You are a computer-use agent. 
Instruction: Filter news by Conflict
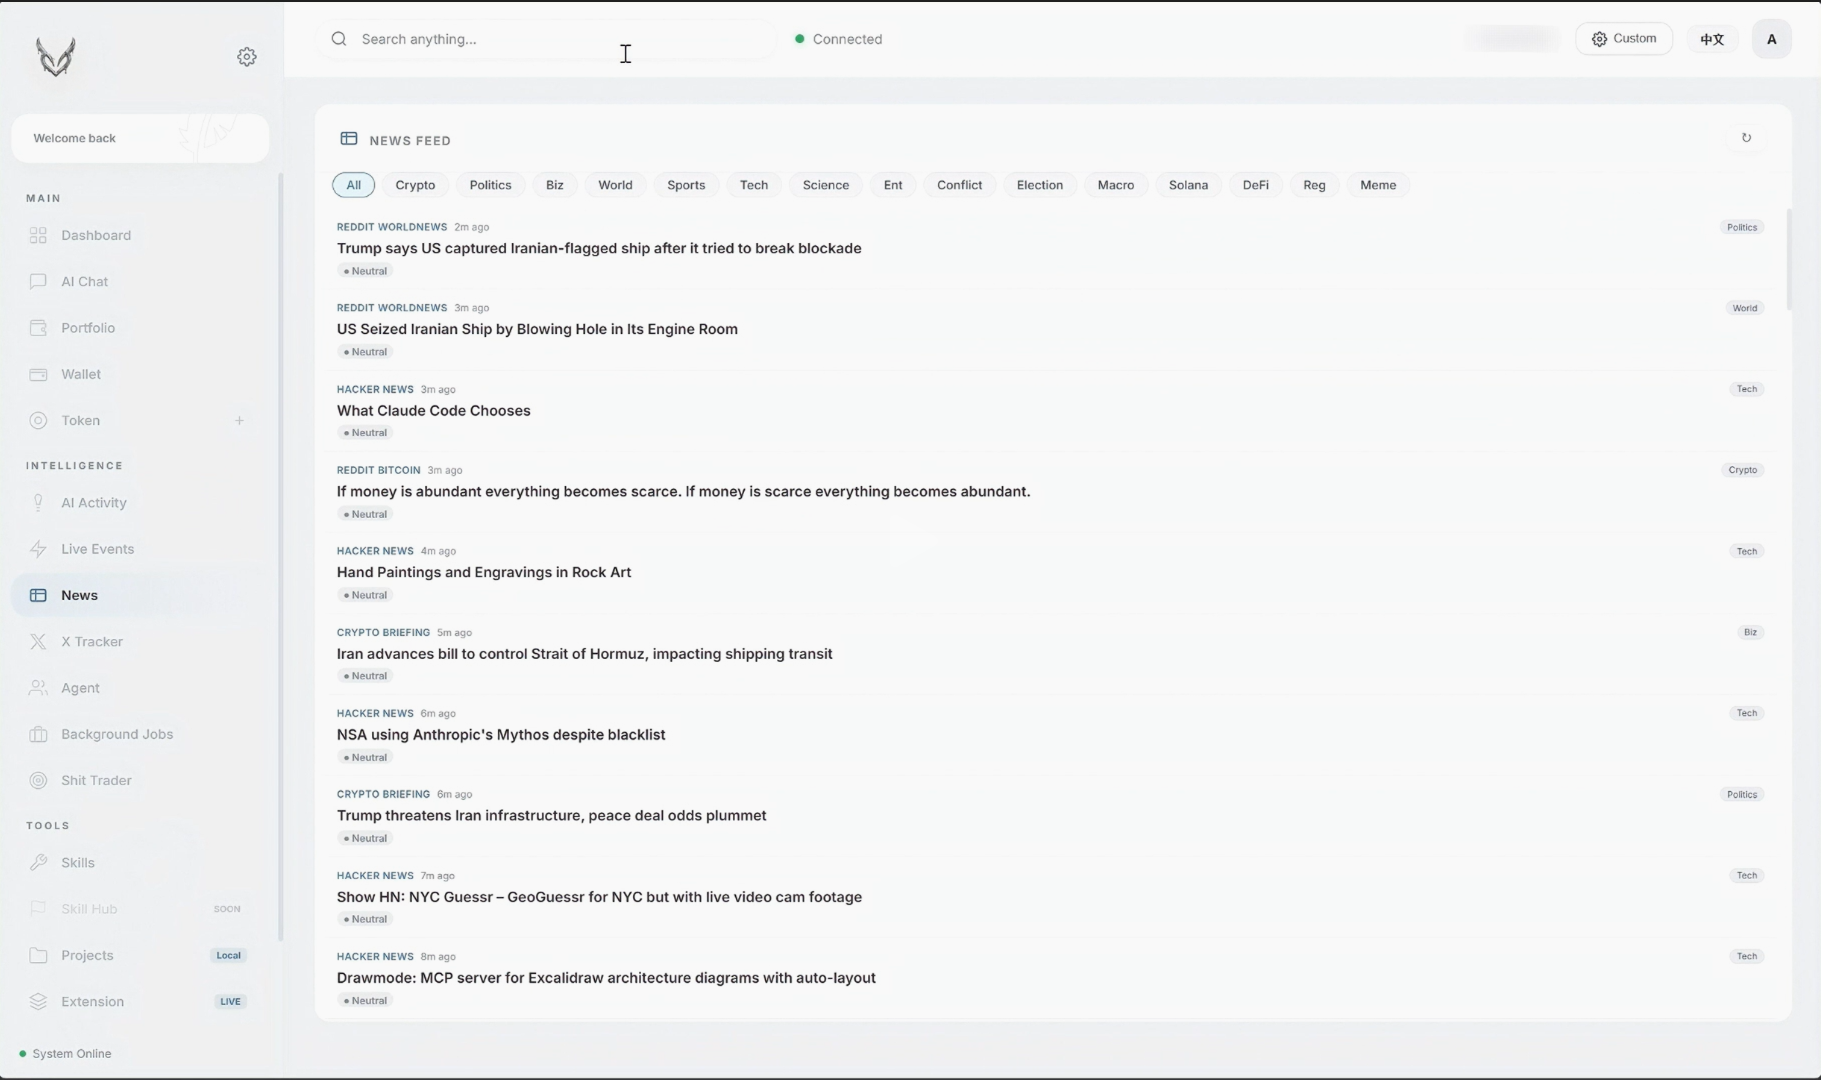pos(959,185)
